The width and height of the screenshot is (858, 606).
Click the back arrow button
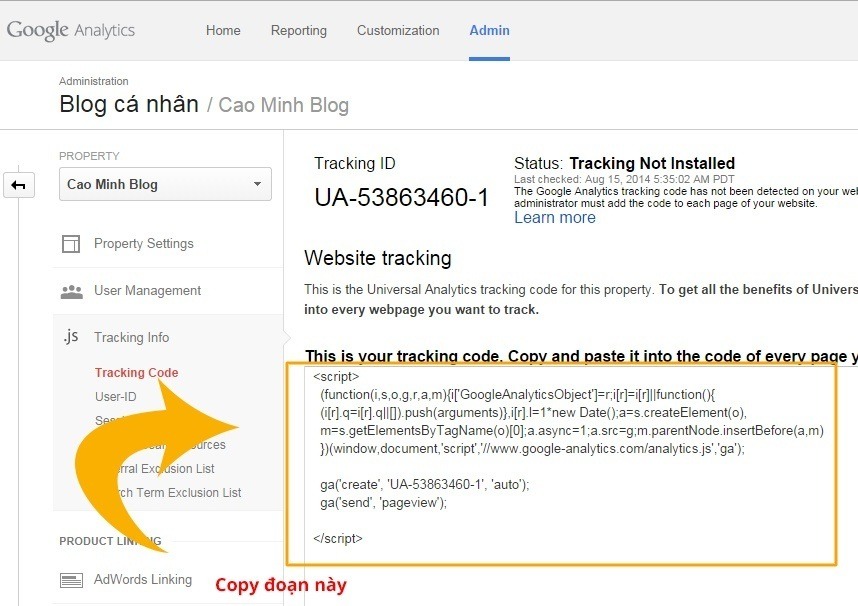click(x=19, y=185)
